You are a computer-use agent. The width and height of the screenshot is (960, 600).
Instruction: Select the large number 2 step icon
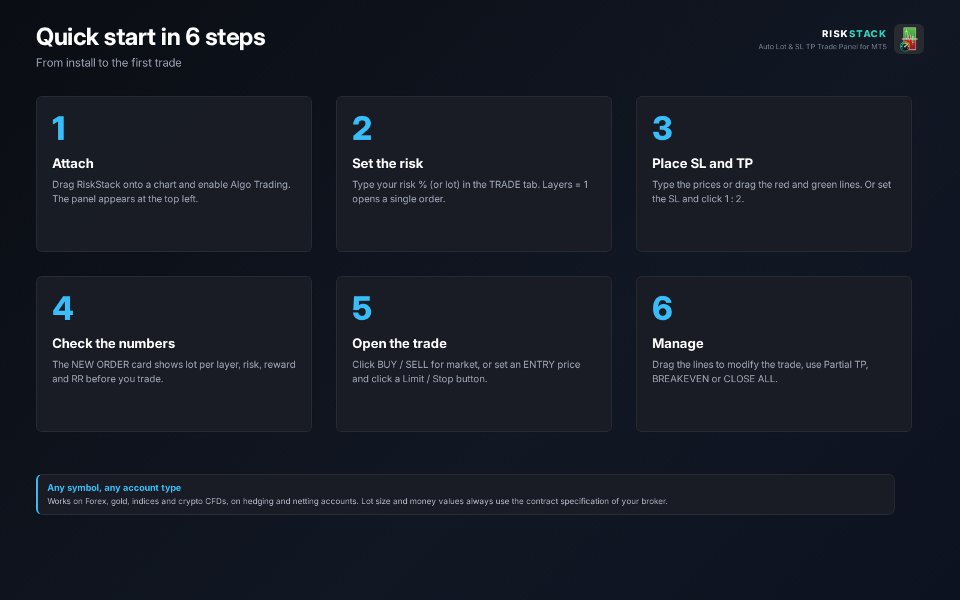[x=362, y=129]
